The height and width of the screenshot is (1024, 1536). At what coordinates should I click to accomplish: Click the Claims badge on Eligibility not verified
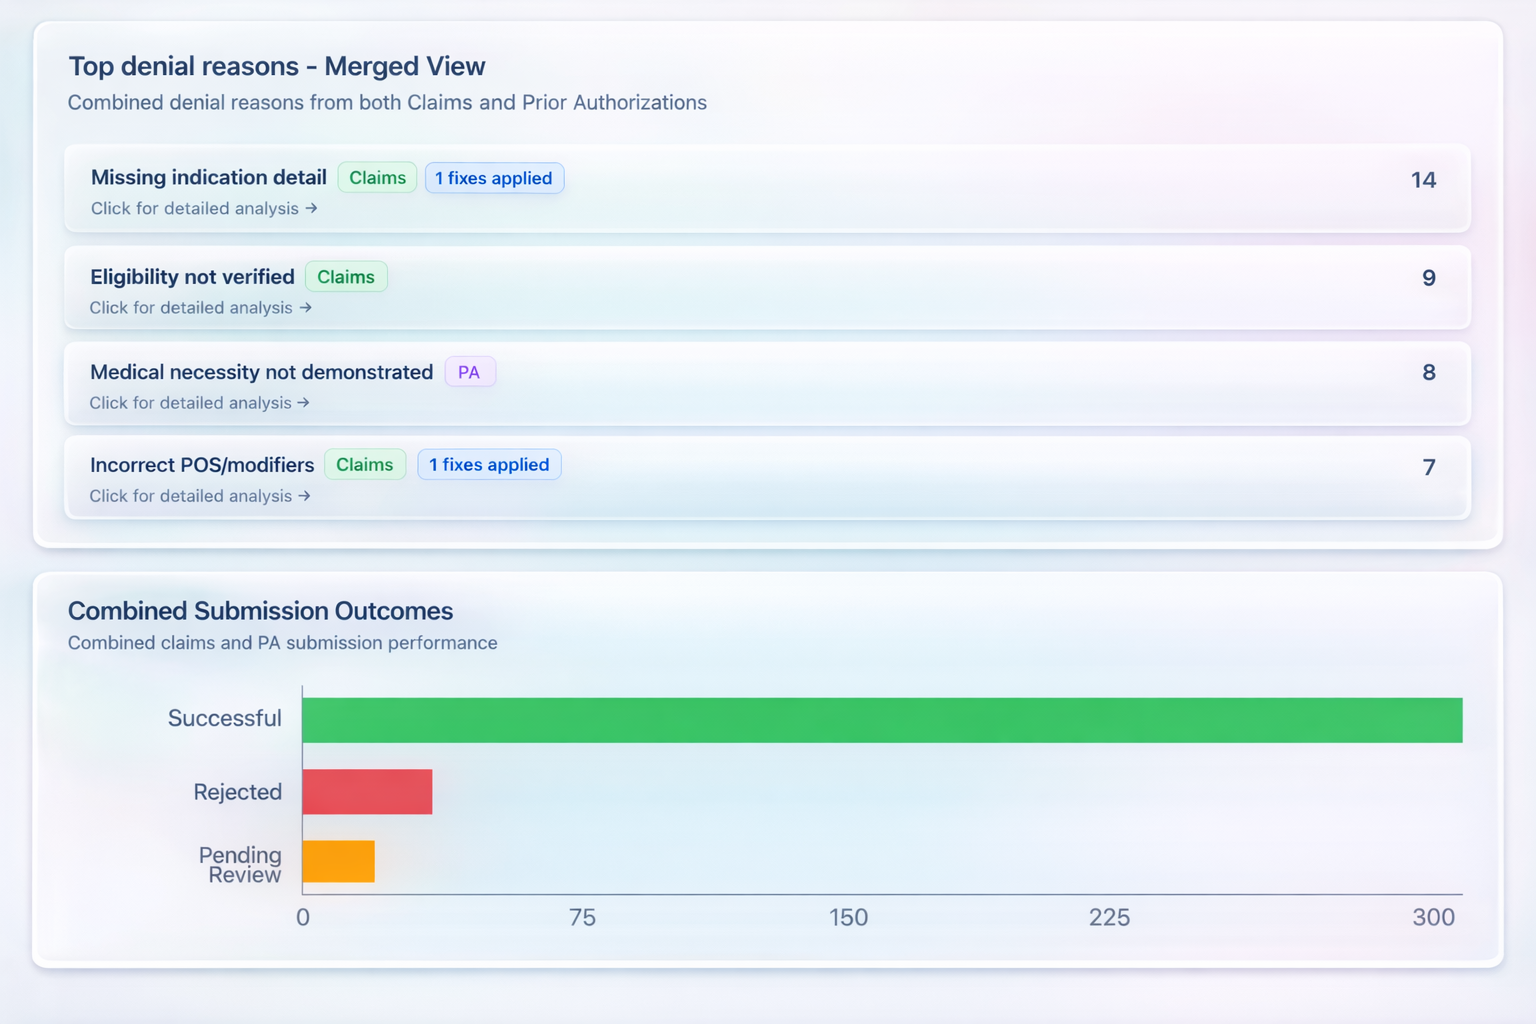click(346, 276)
